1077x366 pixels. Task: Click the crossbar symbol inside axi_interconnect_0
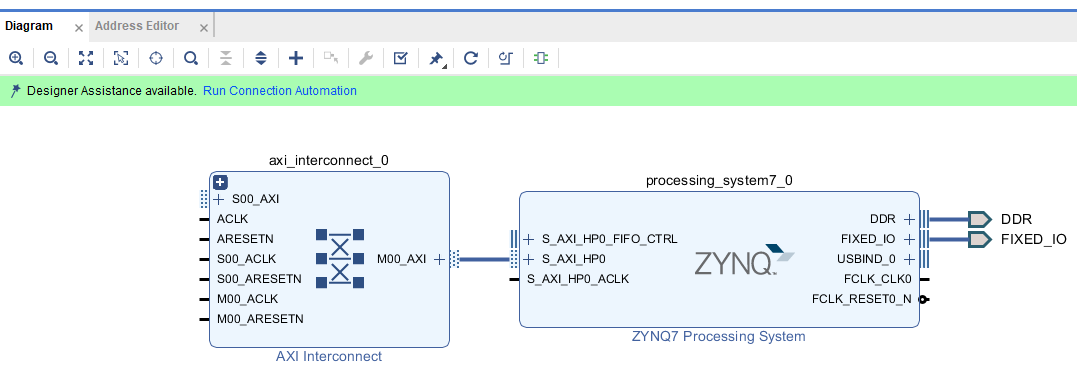[x=340, y=259]
